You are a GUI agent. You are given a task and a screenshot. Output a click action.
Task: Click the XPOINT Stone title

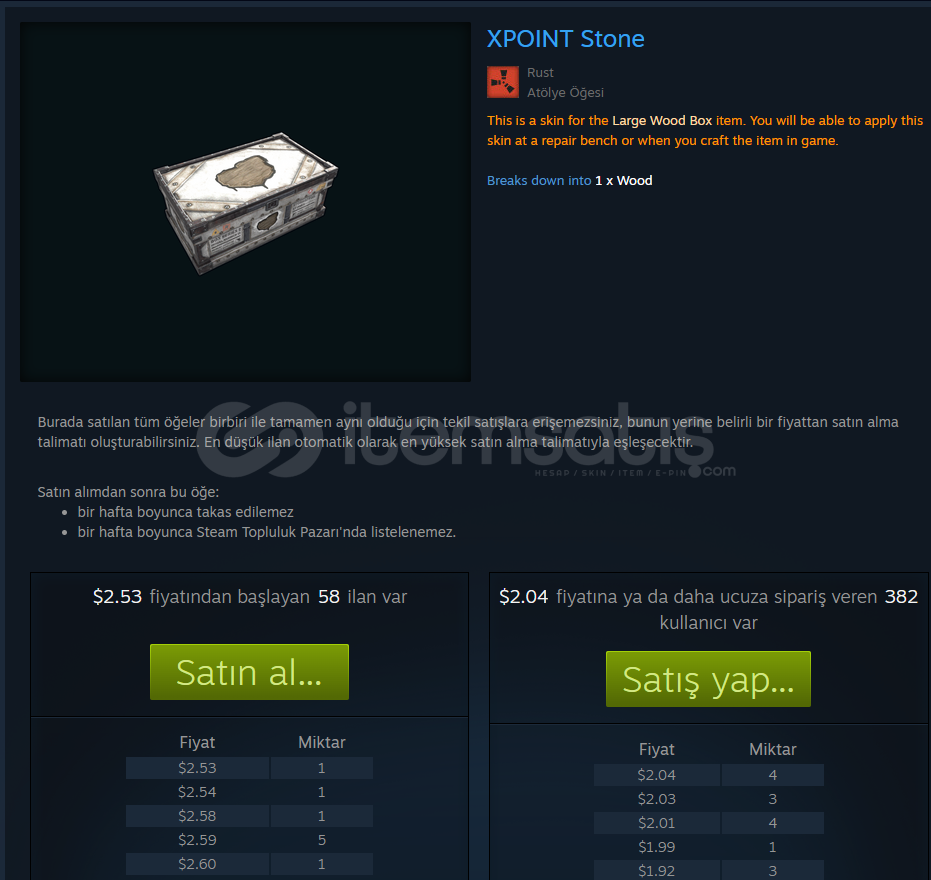565,39
